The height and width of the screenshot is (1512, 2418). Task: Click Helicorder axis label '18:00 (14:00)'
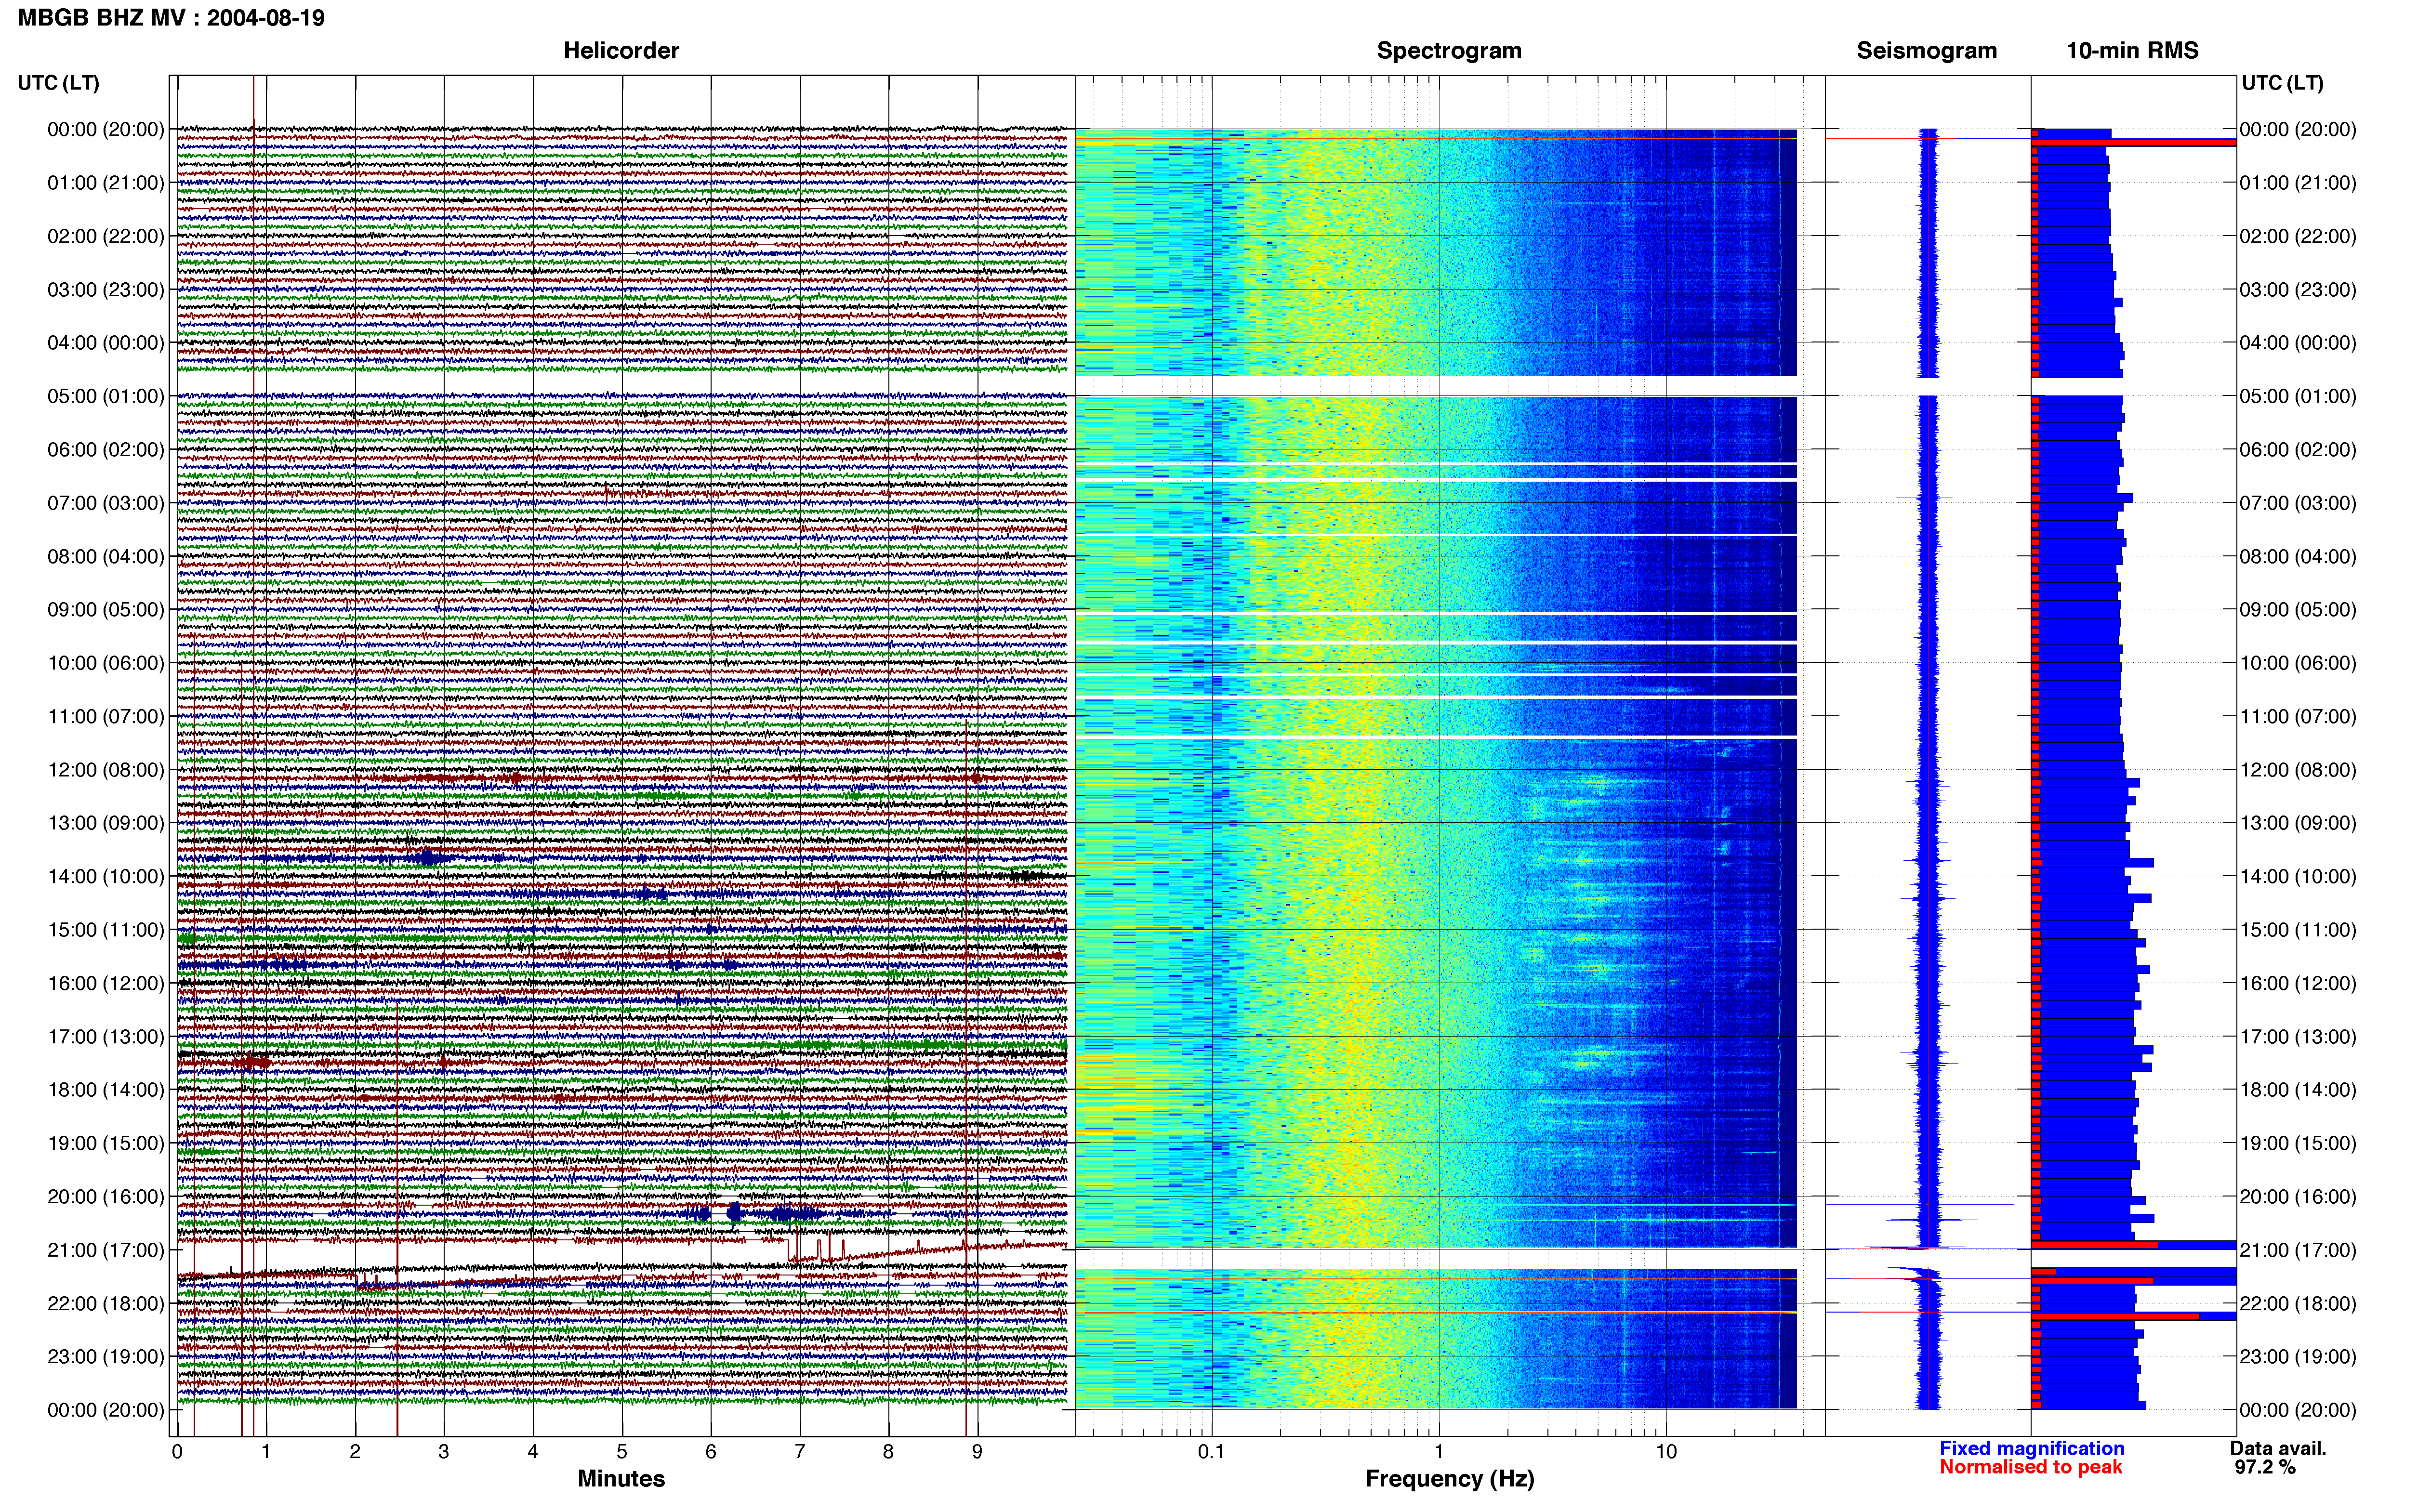[106, 1090]
